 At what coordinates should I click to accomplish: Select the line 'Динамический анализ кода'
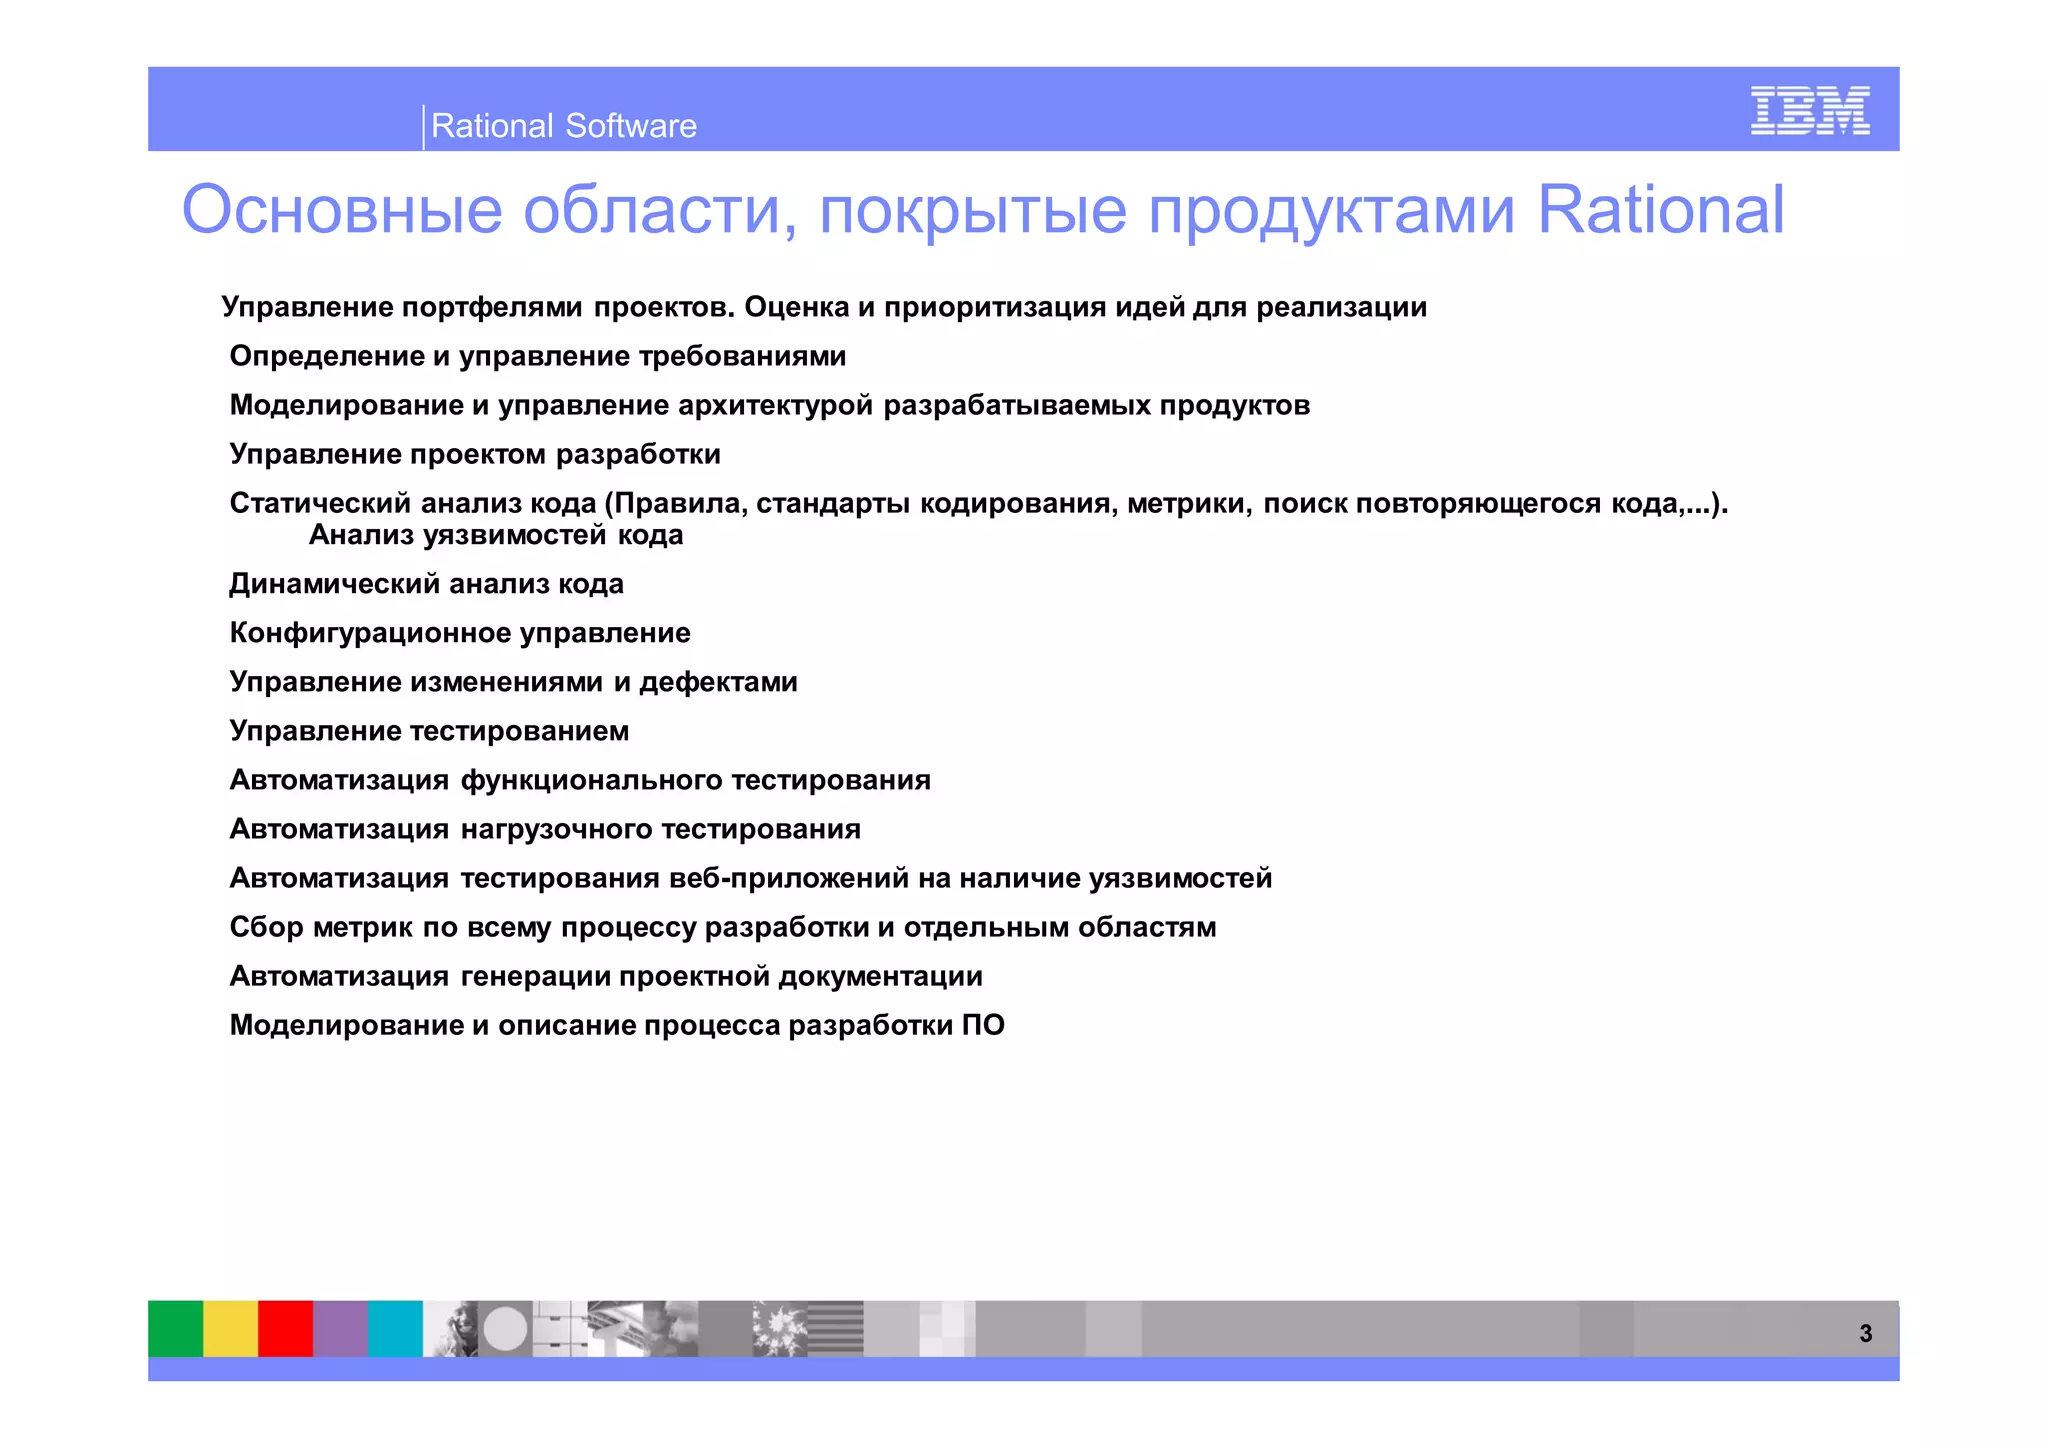tap(426, 584)
